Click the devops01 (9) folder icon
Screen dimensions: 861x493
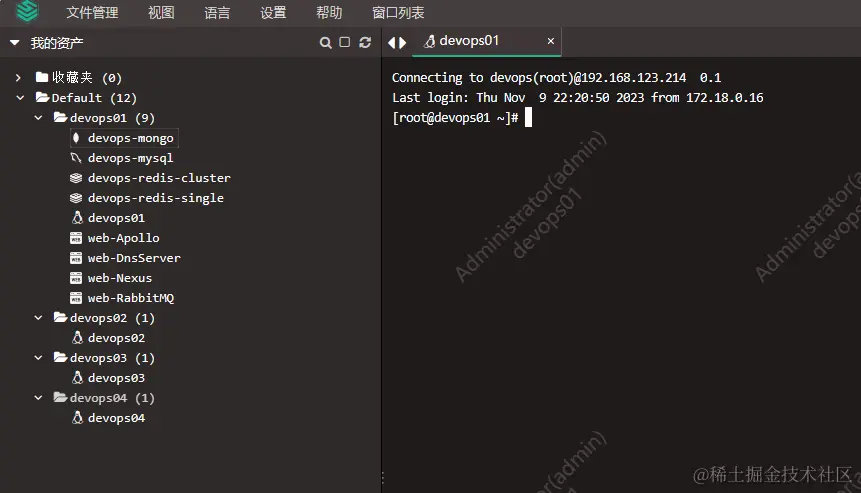[x=60, y=117]
